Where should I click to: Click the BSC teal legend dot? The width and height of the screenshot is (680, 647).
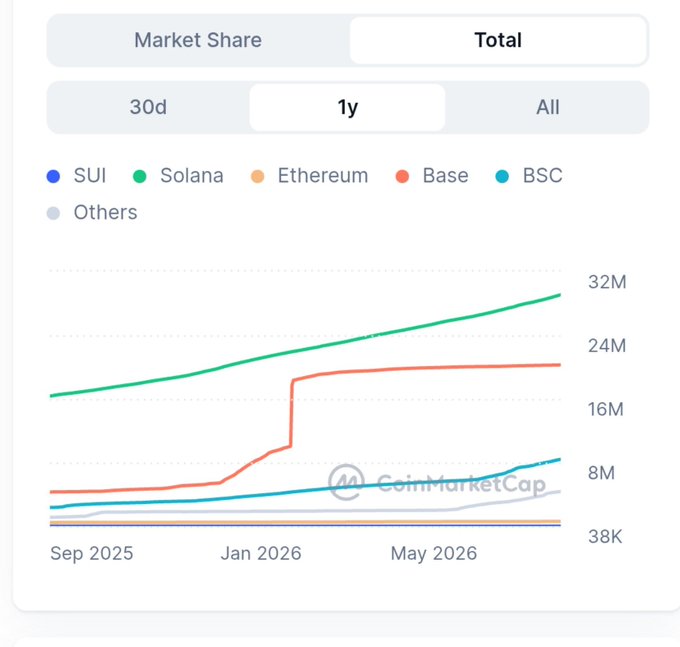click(x=502, y=176)
